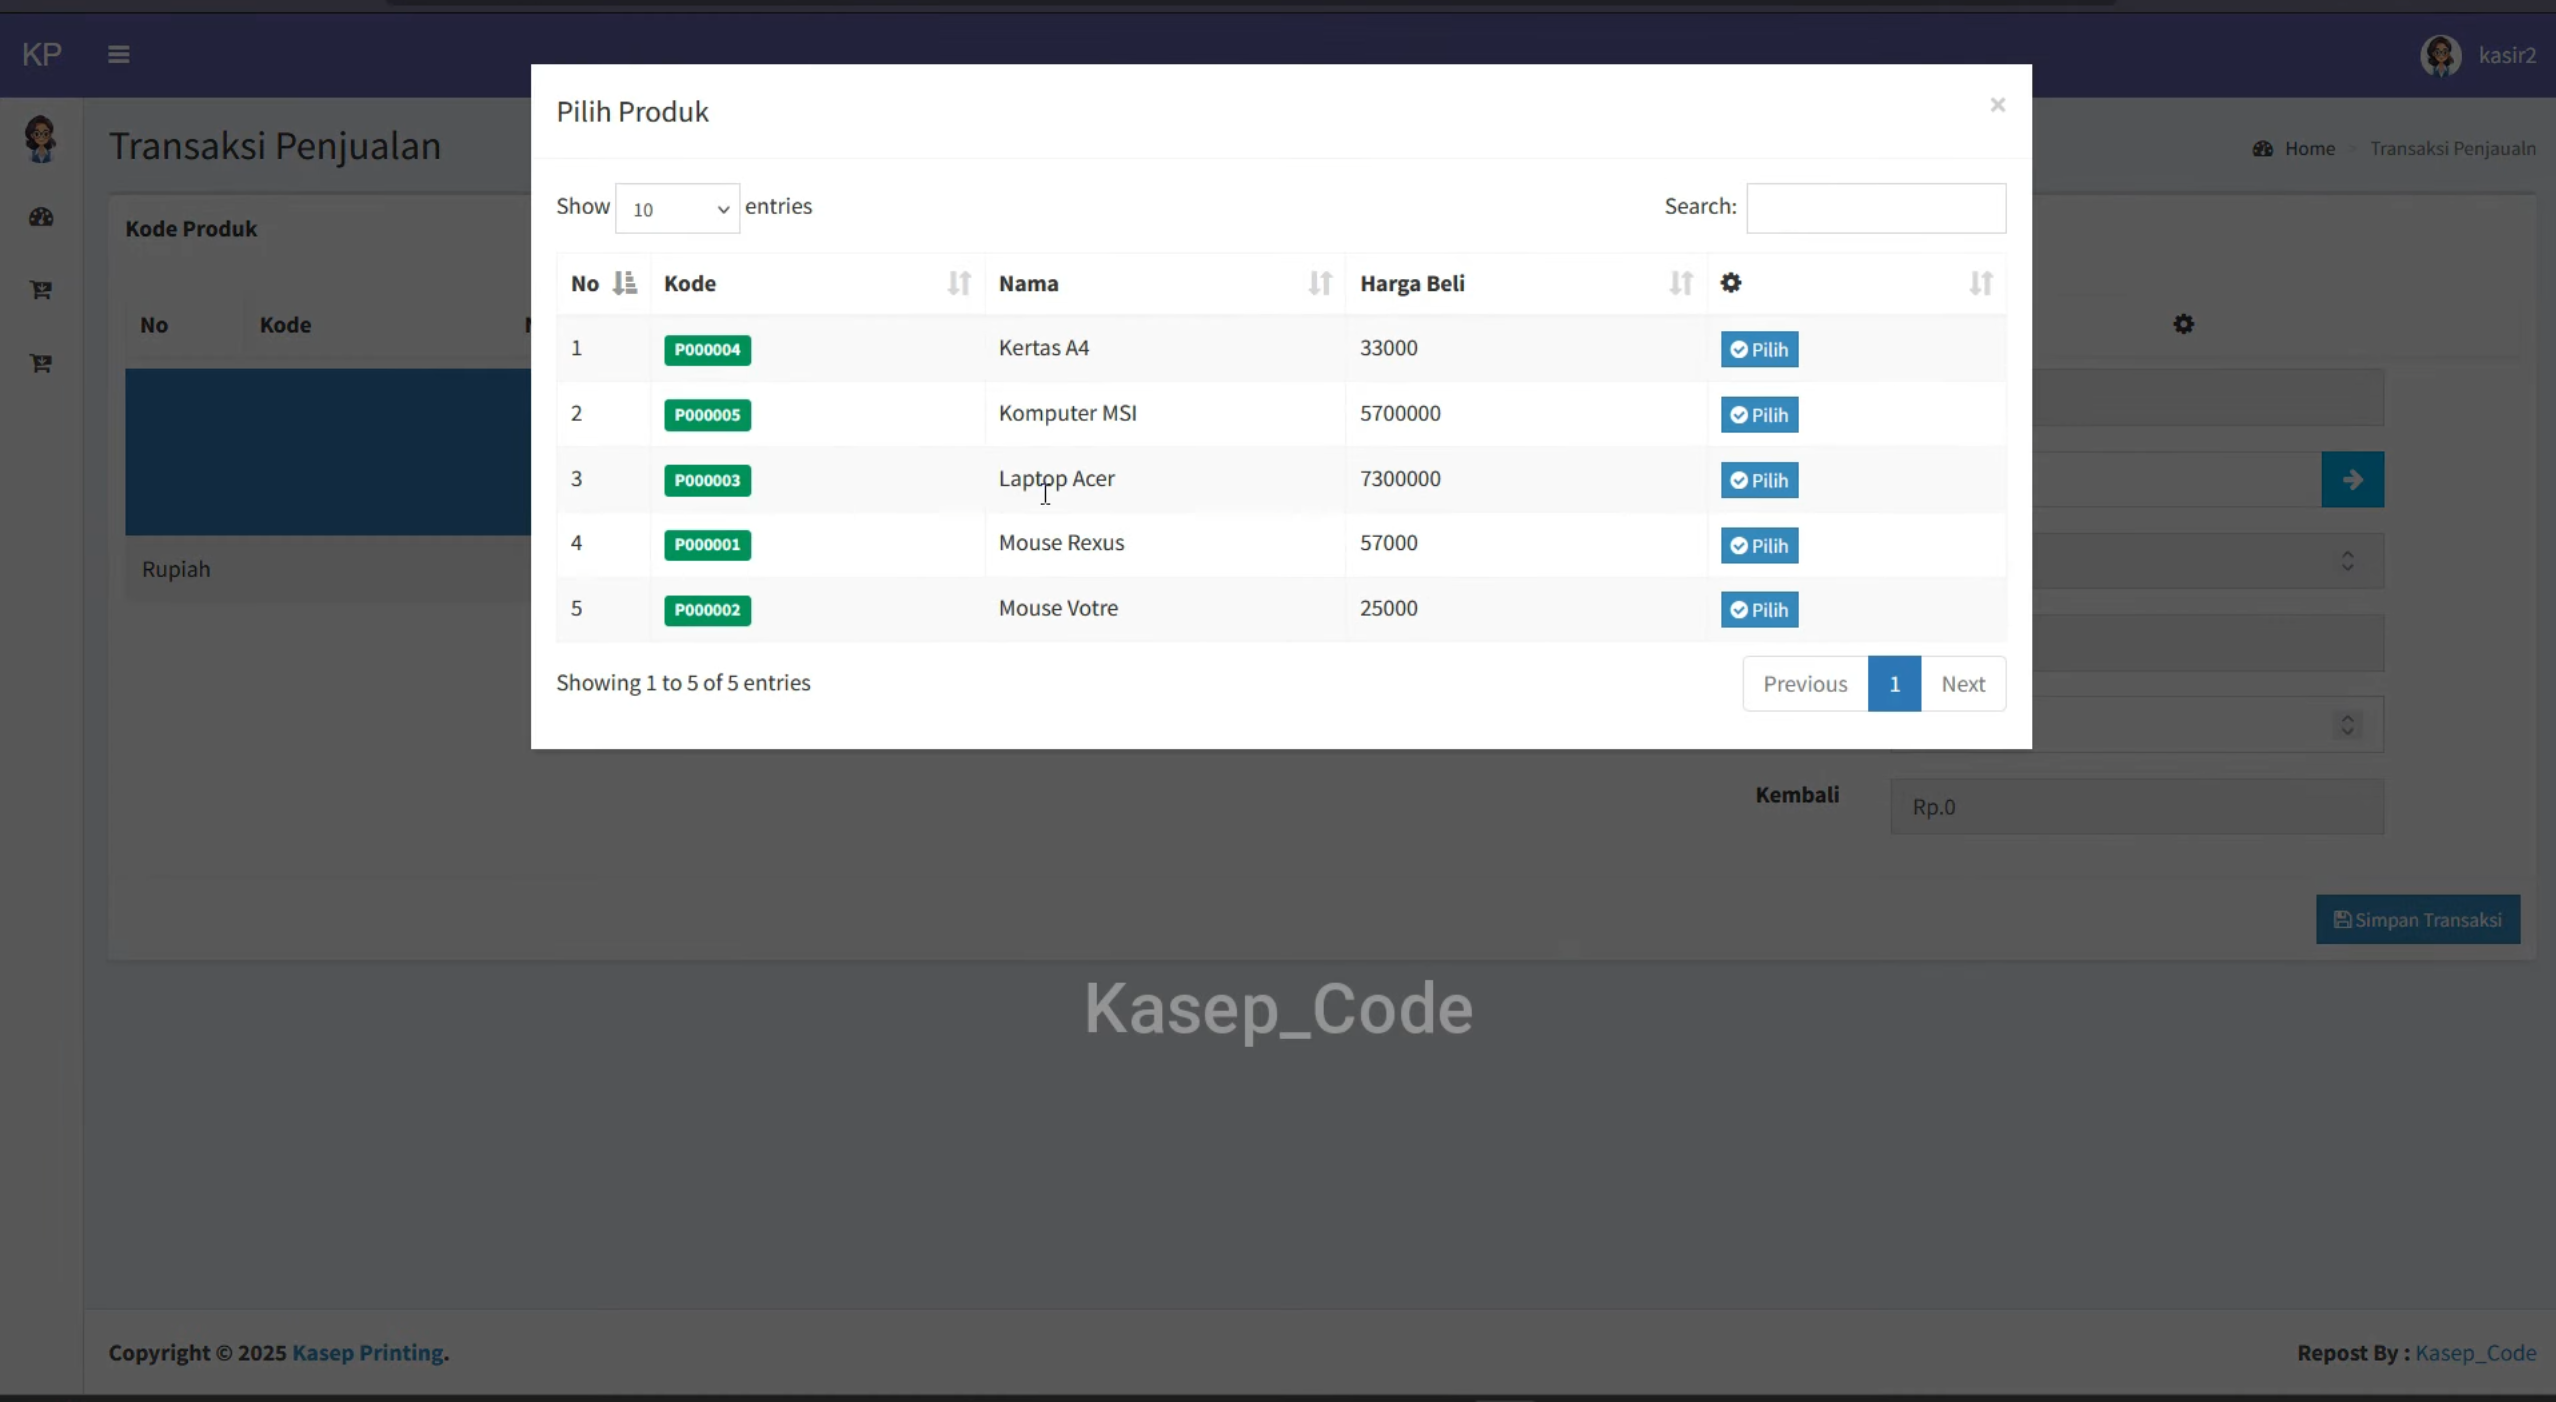The width and height of the screenshot is (2556, 1402).
Task: Go to page 1 in pagination
Action: pyautogui.click(x=1894, y=684)
